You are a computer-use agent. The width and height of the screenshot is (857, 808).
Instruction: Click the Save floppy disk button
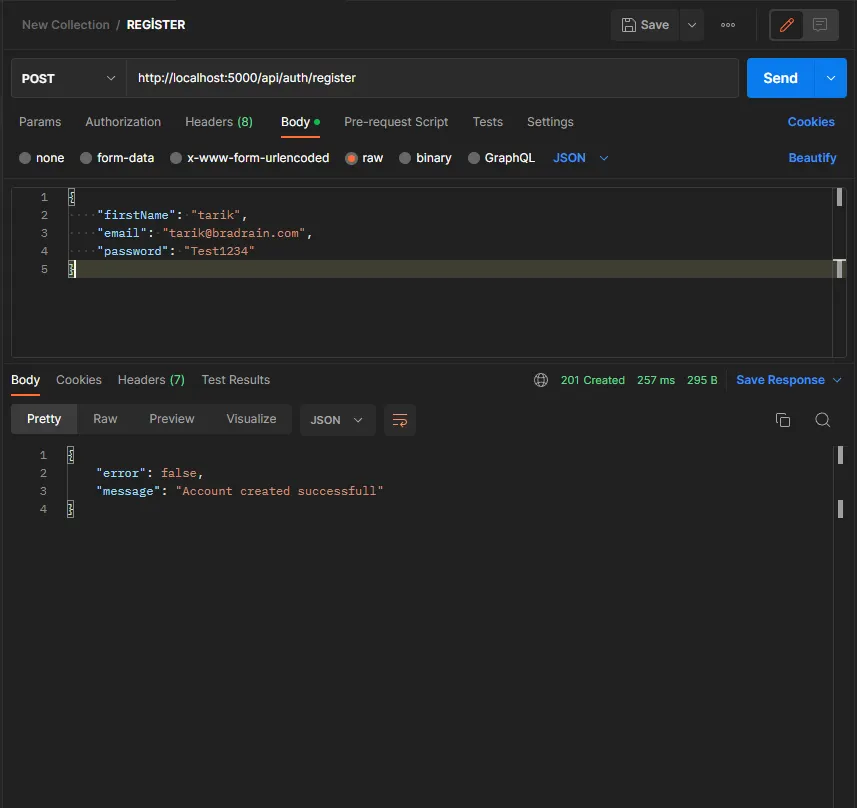coord(645,25)
